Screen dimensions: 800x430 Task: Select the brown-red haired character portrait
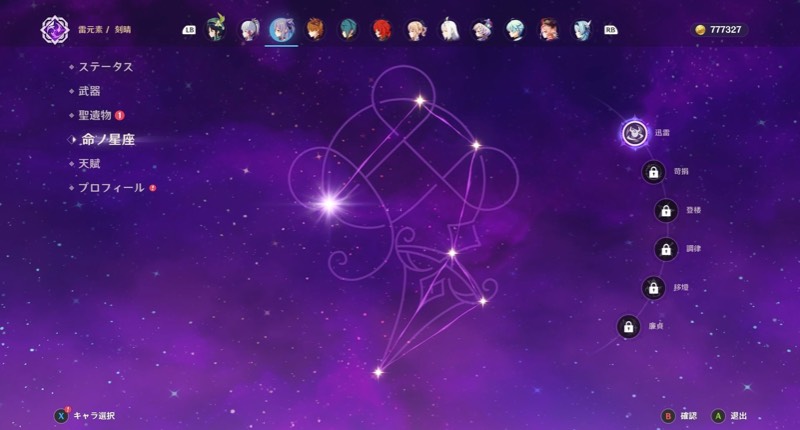click(549, 30)
